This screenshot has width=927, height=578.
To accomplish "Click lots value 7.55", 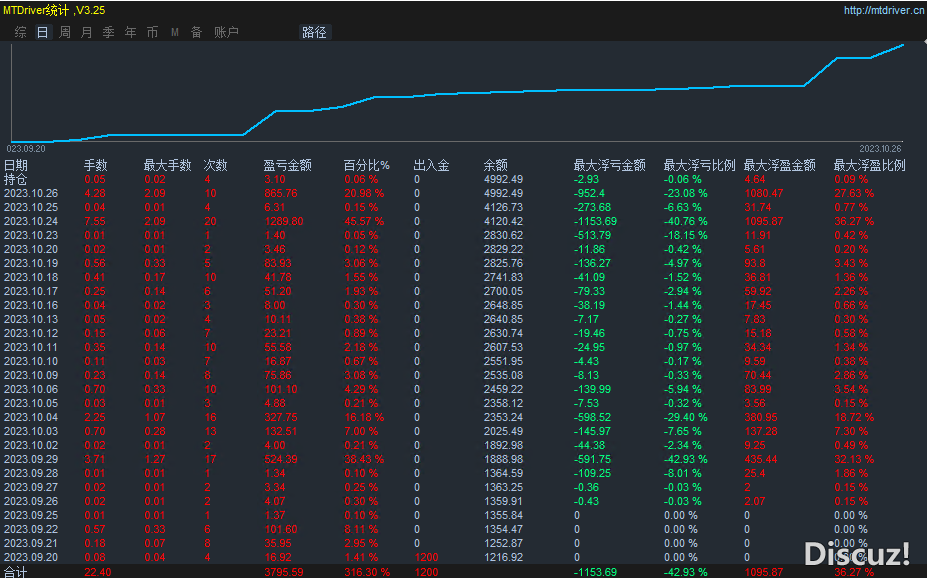I will click(x=95, y=221).
